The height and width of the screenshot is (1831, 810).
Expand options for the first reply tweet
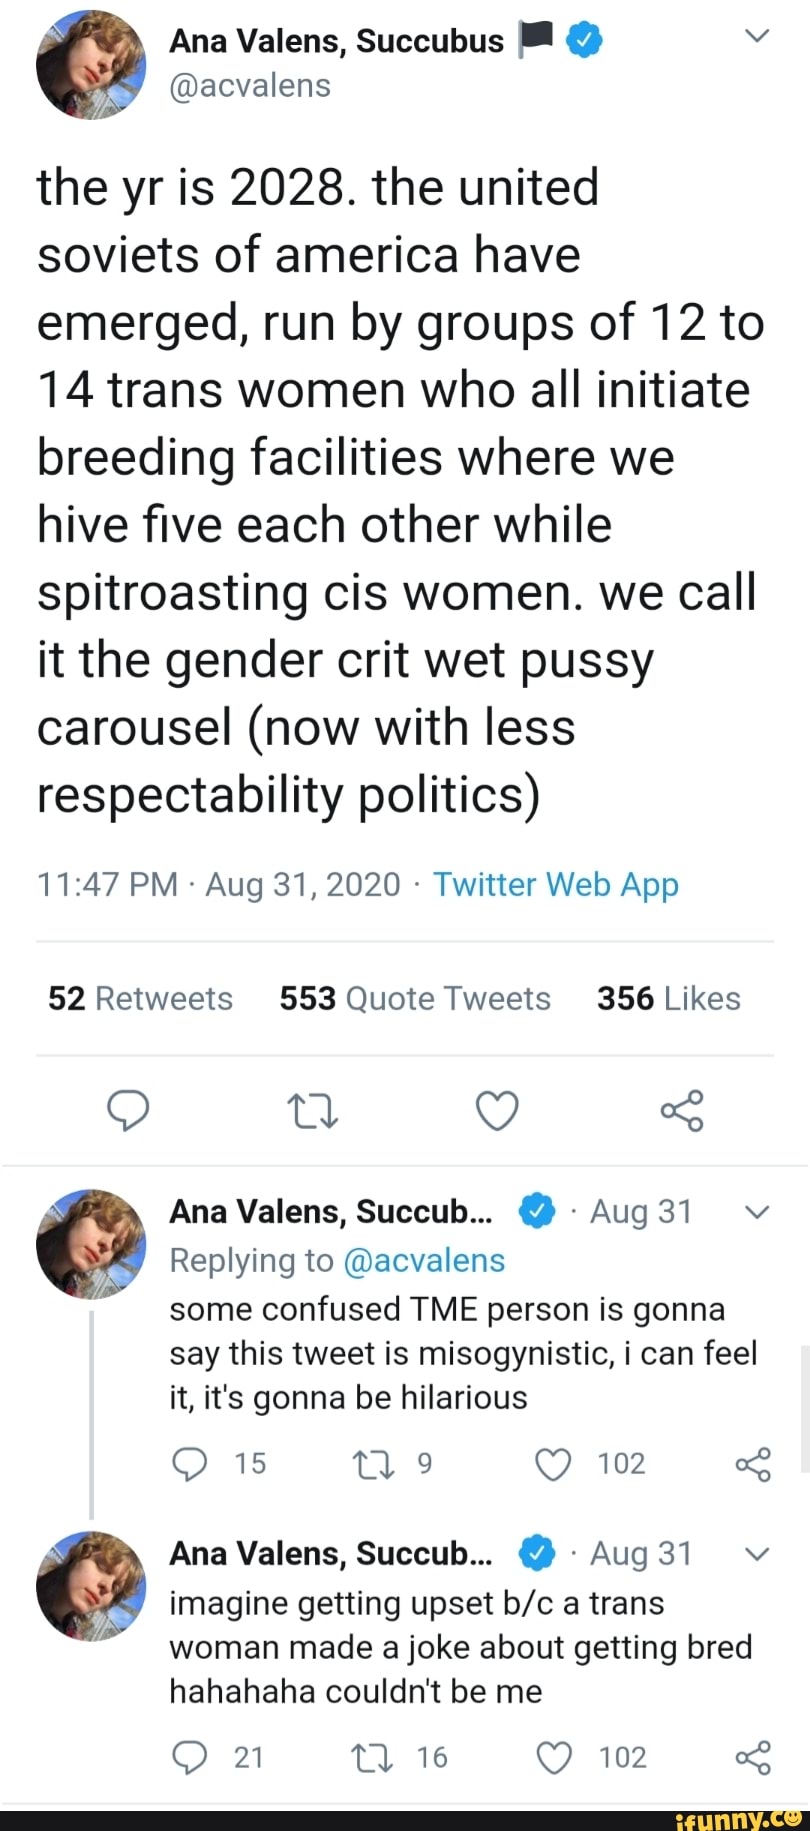click(x=757, y=1212)
